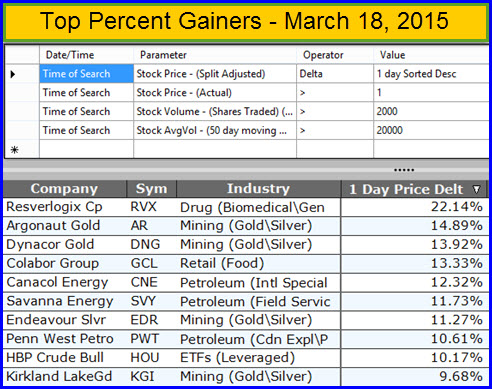Click the HOU symbol cell
The height and width of the screenshot is (389, 492).
click(151, 358)
